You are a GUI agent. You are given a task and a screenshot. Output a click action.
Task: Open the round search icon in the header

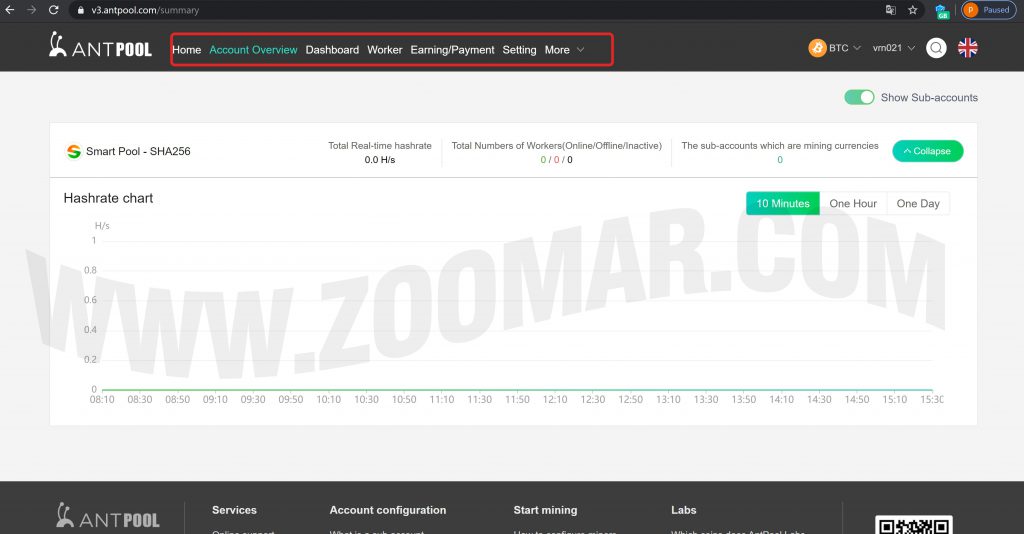pyautogui.click(x=936, y=48)
